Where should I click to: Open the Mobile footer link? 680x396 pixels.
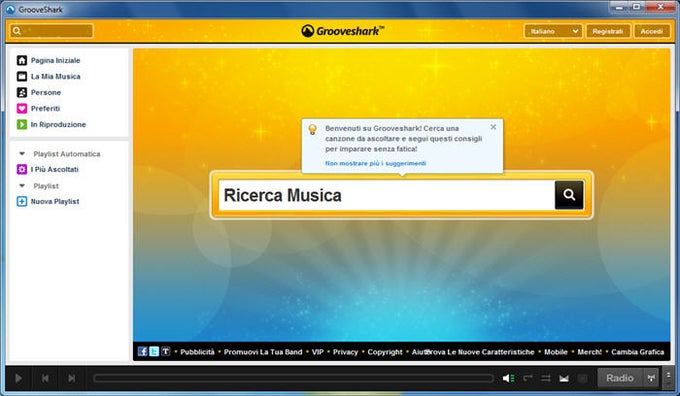coord(556,352)
